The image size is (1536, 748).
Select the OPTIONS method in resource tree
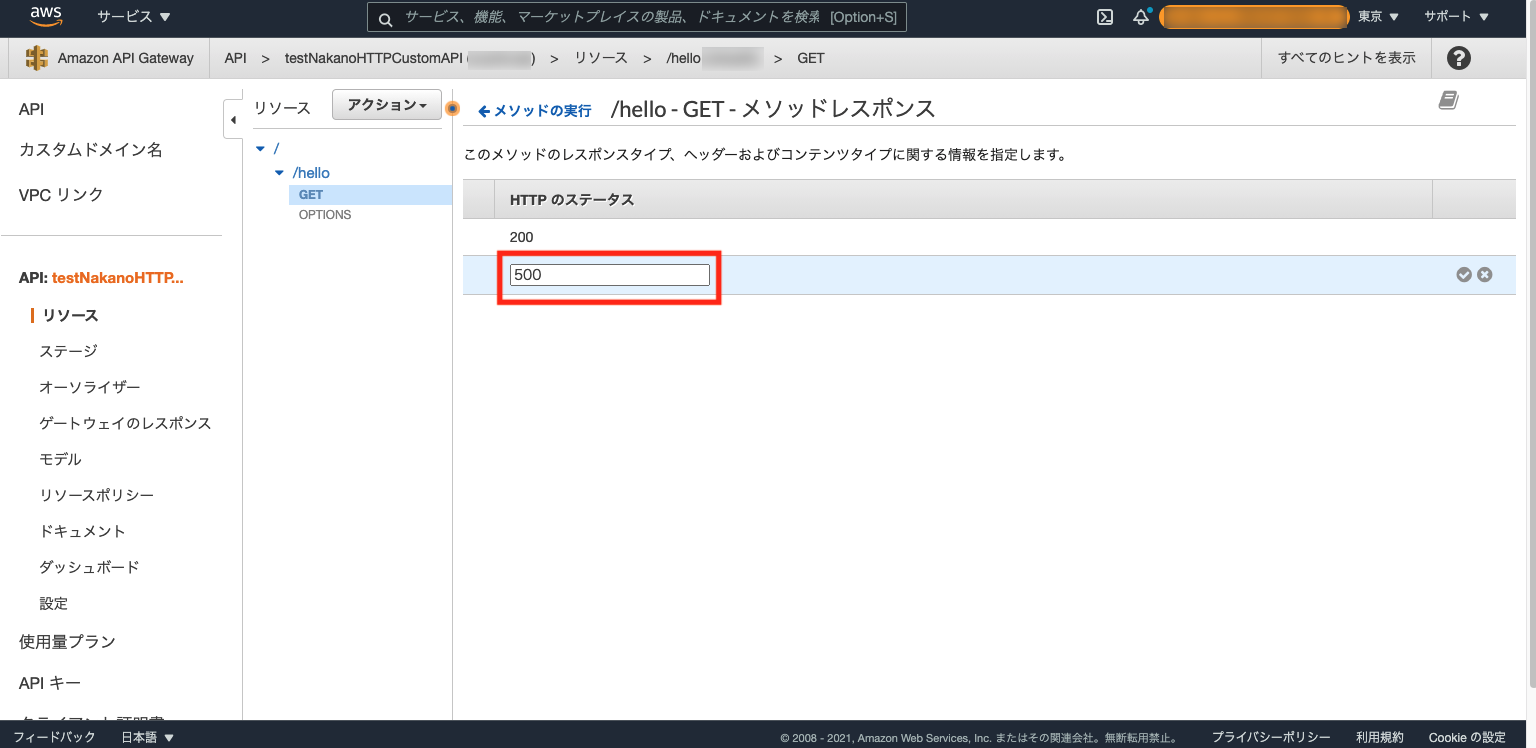(325, 215)
